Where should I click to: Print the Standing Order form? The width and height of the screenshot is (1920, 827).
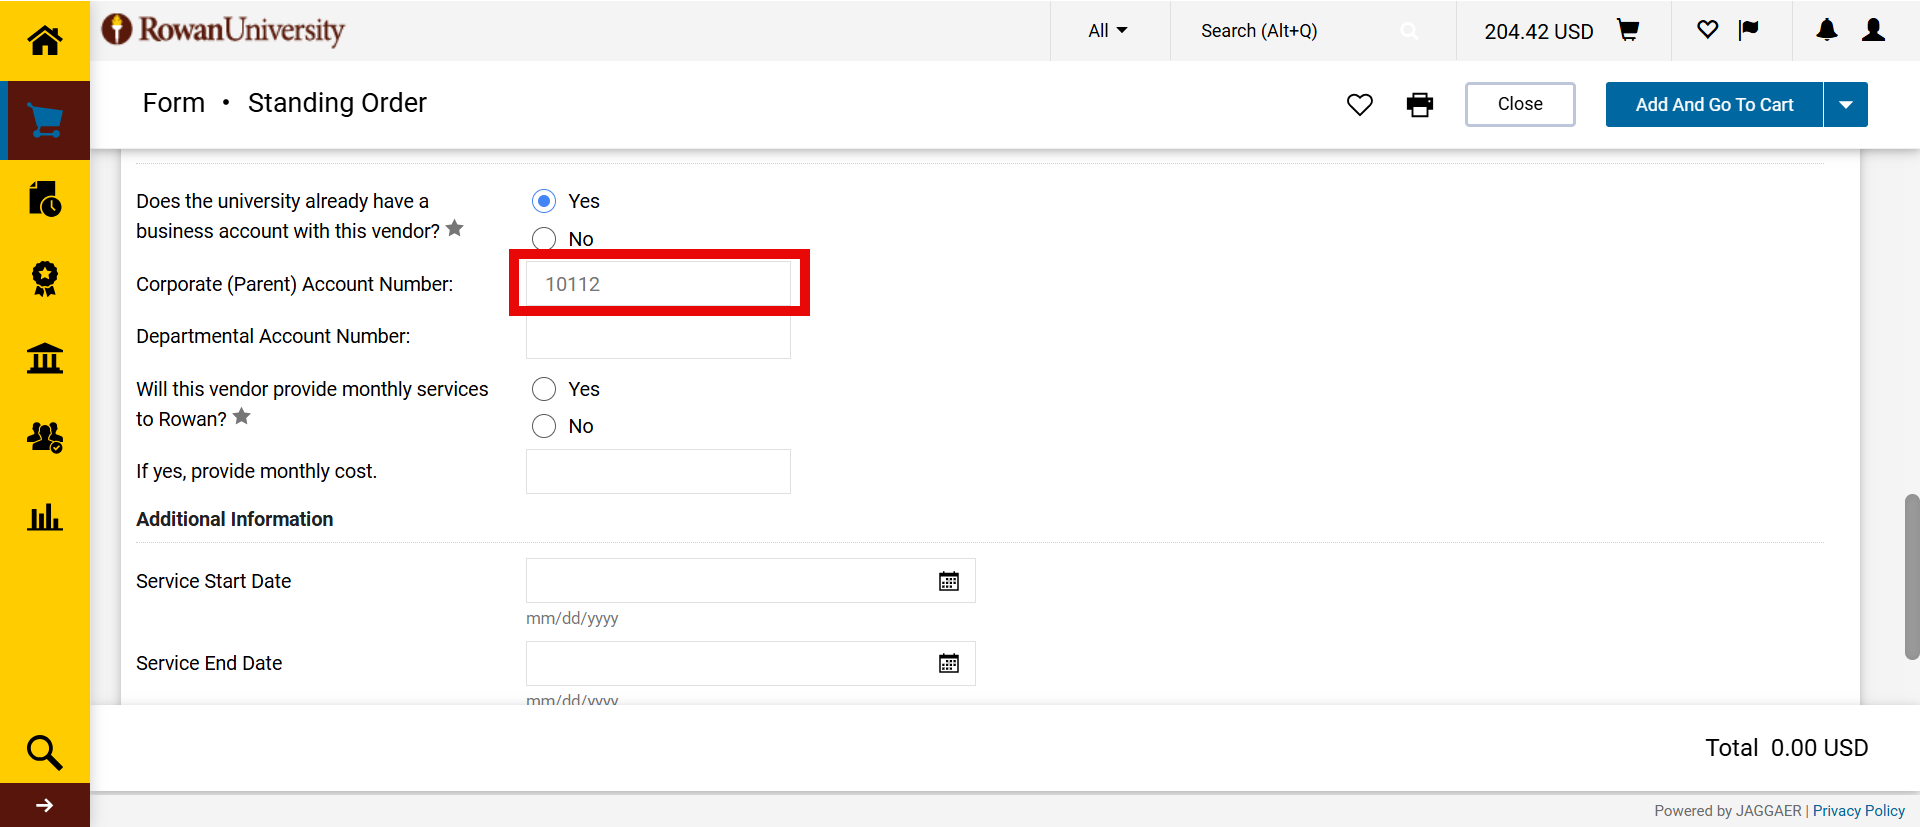[x=1419, y=105]
